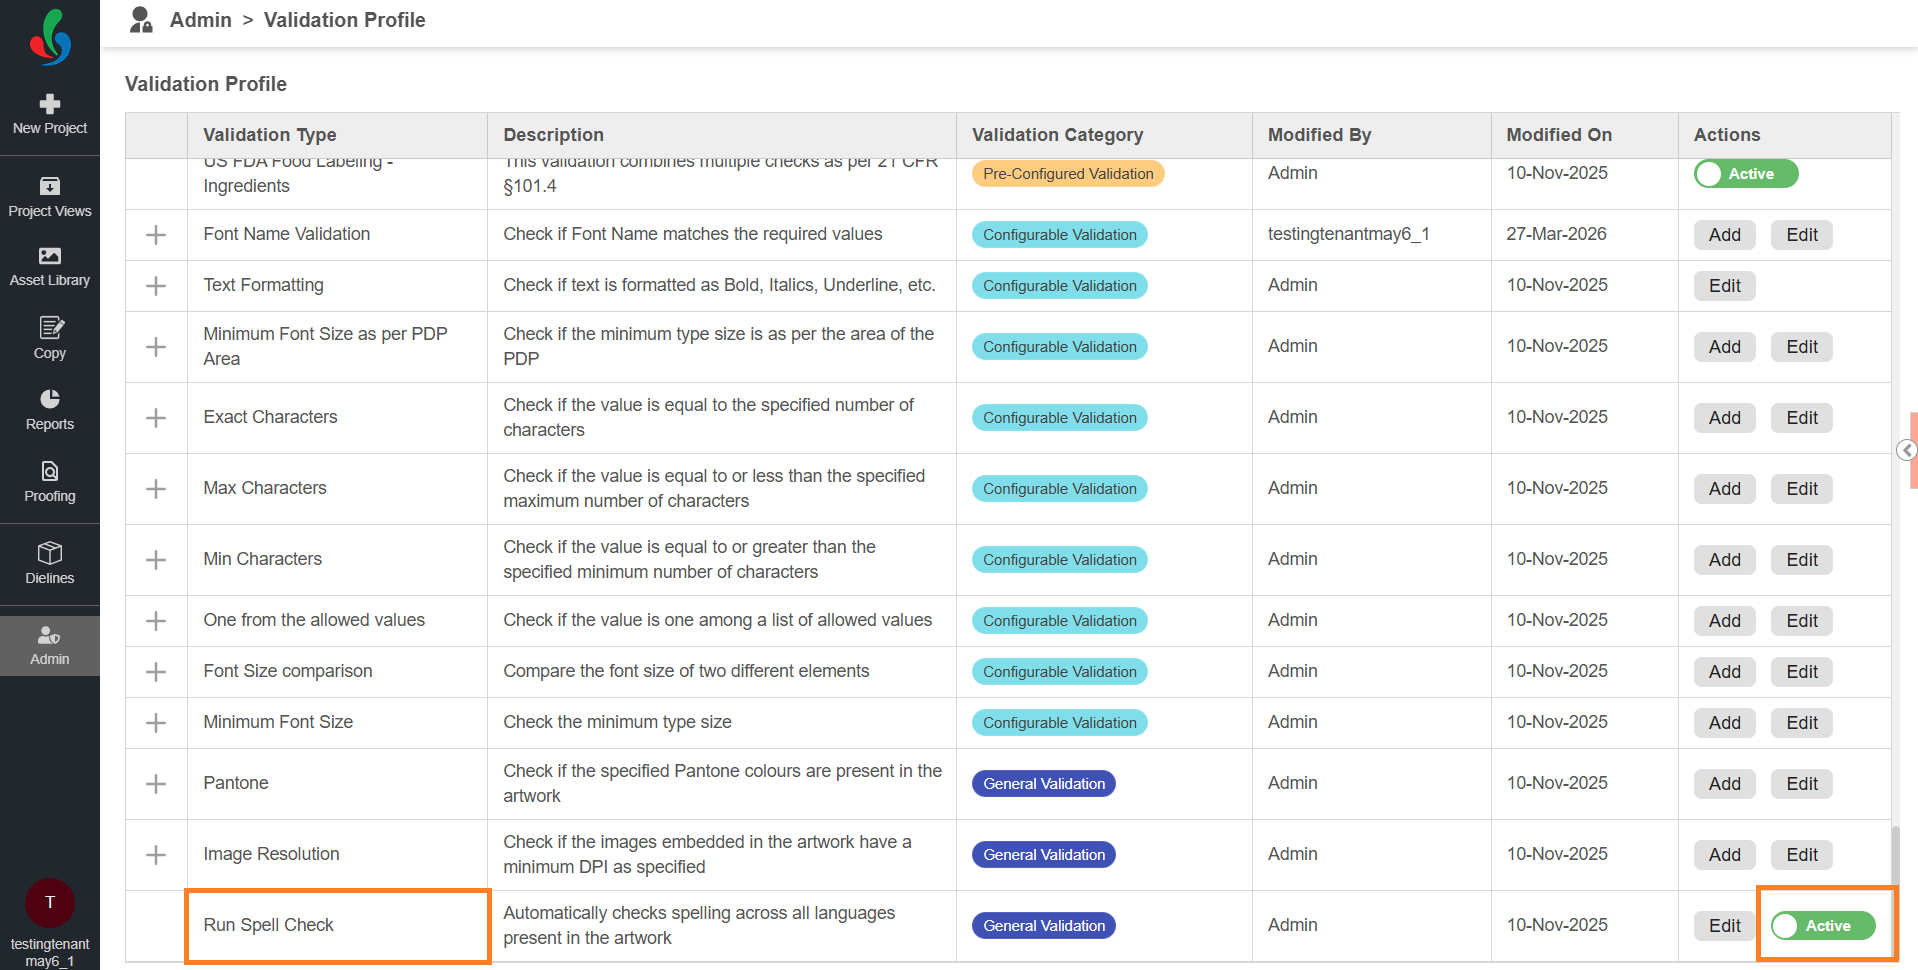Open Dielines from the sidebar
The width and height of the screenshot is (1918, 970).
[x=50, y=564]
